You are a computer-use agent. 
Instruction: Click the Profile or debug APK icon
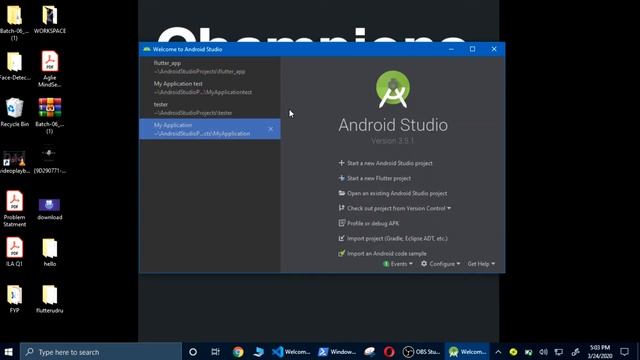tap(342, 223)
